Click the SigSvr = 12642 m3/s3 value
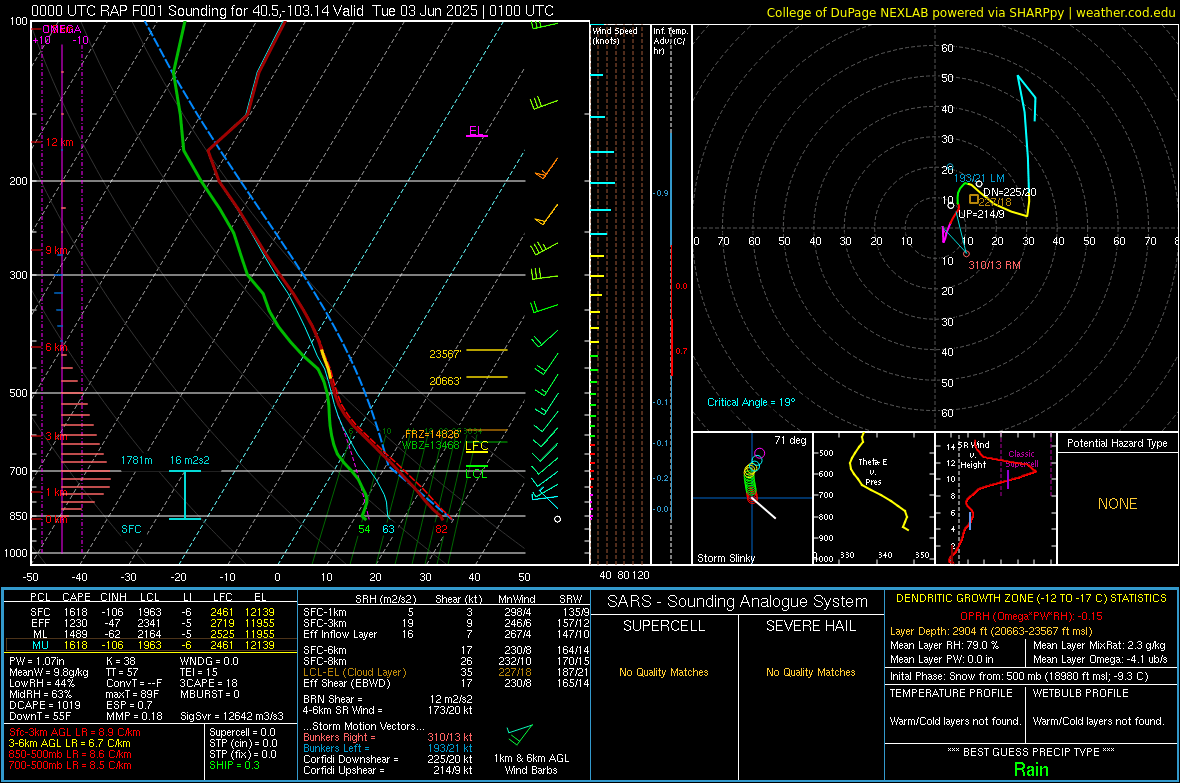 pyautogui.click(x=232, y=716)
